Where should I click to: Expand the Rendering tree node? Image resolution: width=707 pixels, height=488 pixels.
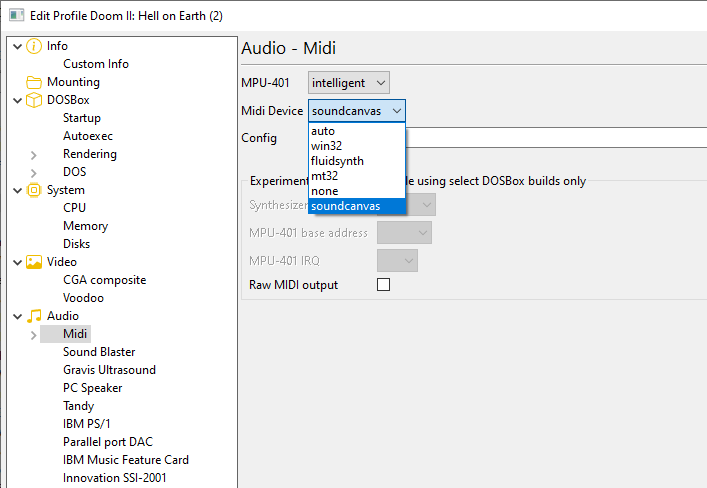[34, 154]
